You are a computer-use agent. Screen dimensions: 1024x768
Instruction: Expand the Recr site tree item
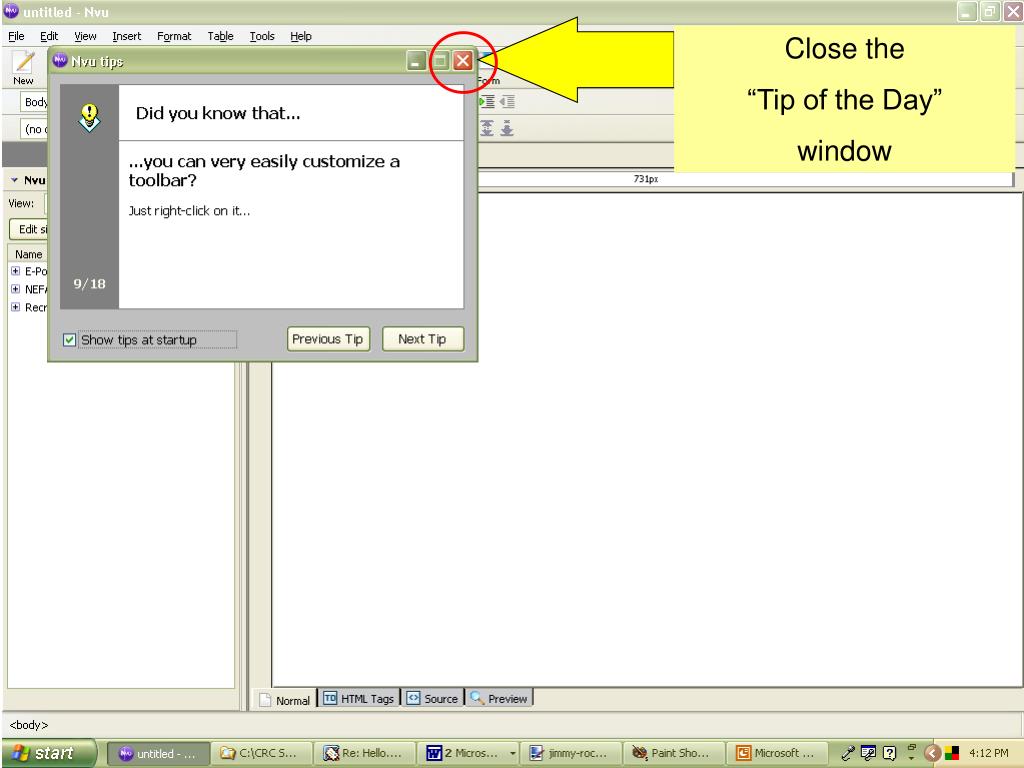16,307
